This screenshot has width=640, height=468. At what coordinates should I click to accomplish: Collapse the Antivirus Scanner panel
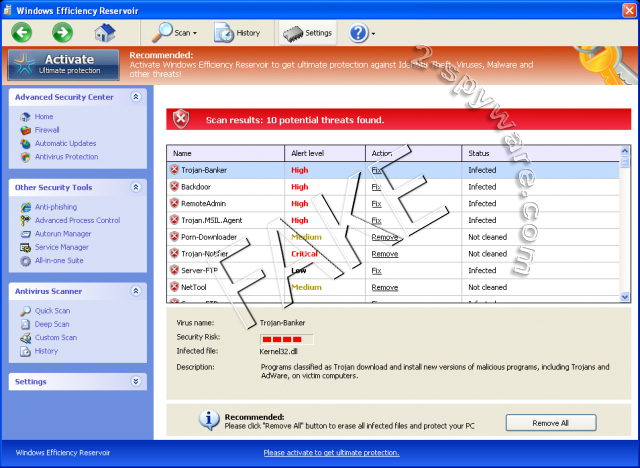pos(136,291)
